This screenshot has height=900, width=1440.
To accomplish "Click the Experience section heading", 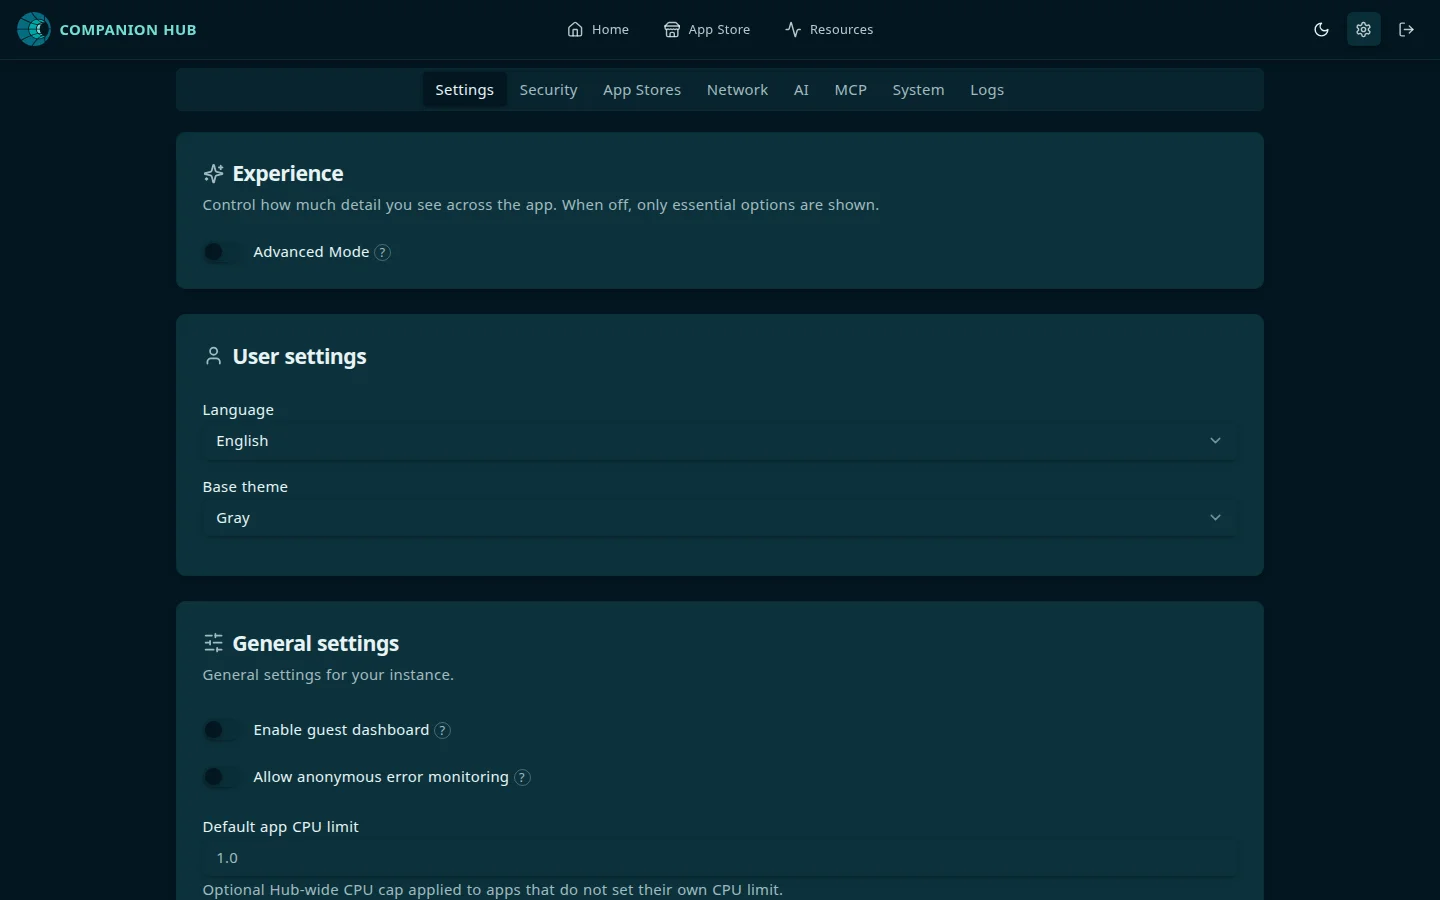I will pyautogui.click(x=288, y=174).
